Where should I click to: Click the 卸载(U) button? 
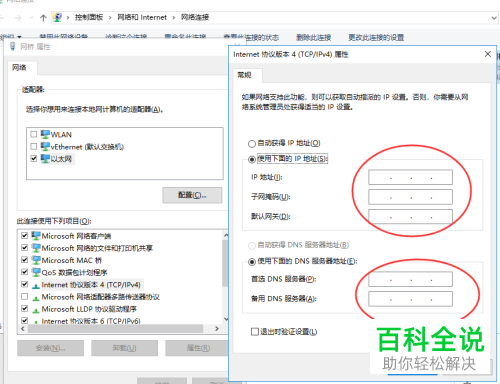pyautogui.click(x=125, y=348)
